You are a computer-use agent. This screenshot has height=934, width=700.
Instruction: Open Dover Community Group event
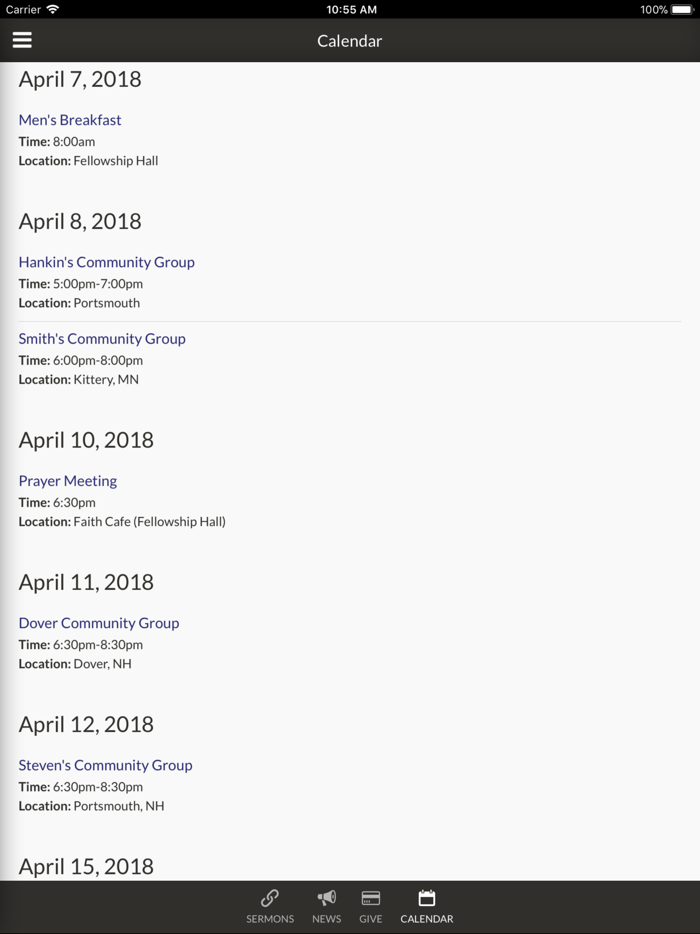tap(99, 623)
